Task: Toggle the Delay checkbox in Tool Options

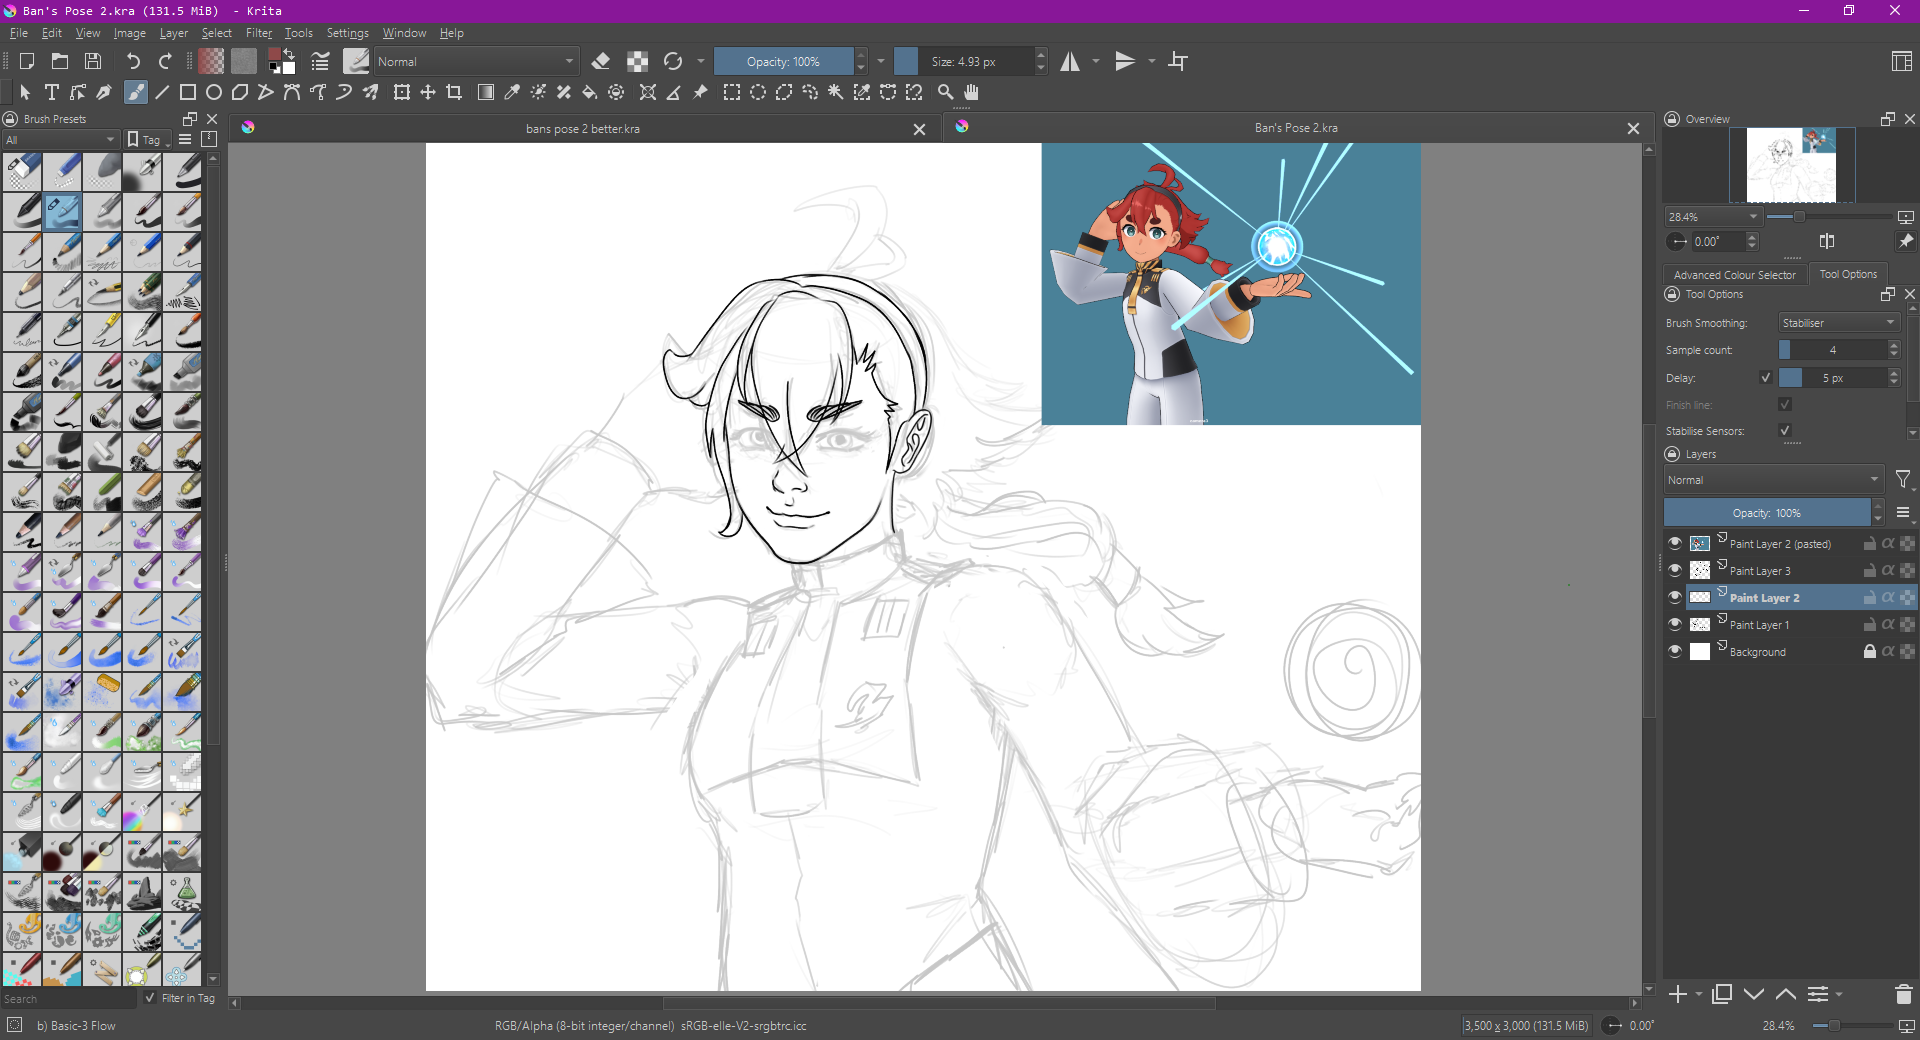Action: click(1766, 378)
